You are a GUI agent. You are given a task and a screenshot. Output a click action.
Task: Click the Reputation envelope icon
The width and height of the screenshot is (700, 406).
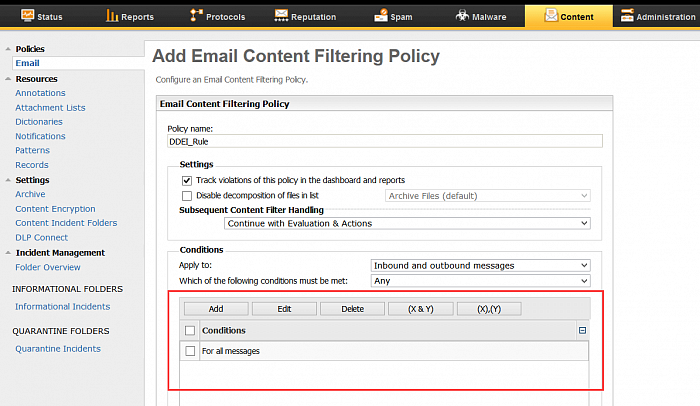(281, 16)
